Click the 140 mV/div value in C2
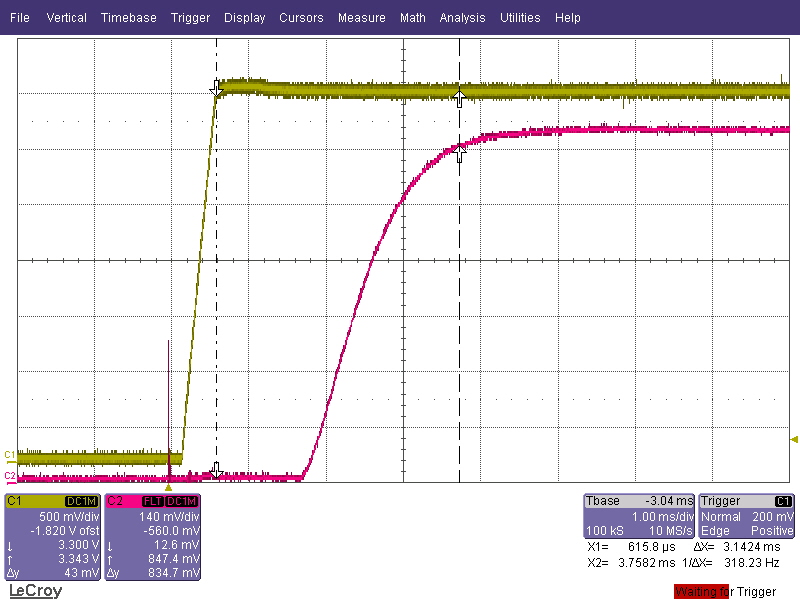 tap(169, 516)
